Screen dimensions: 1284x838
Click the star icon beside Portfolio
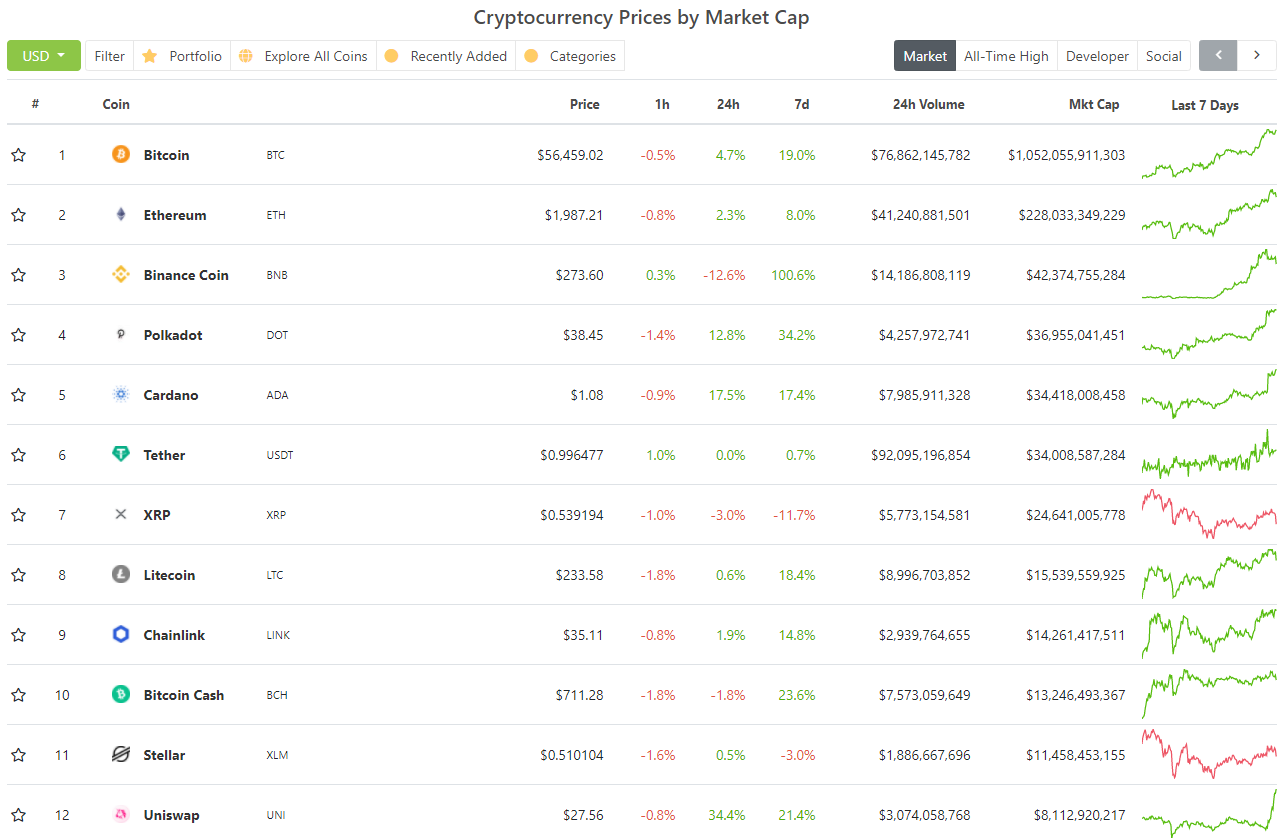point(150,56)
